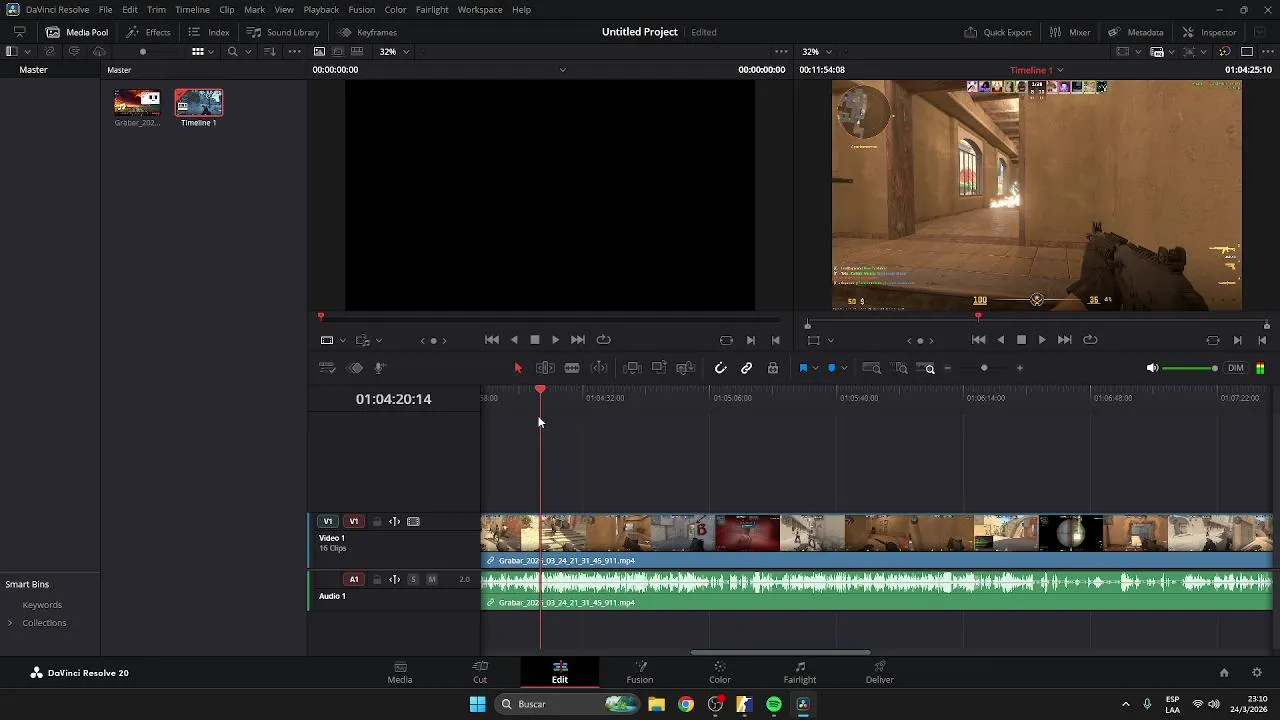This screenshot has width=1280, height=720.
Task: Click Custom Zoom icon
Action: click(x=926, y=368)
